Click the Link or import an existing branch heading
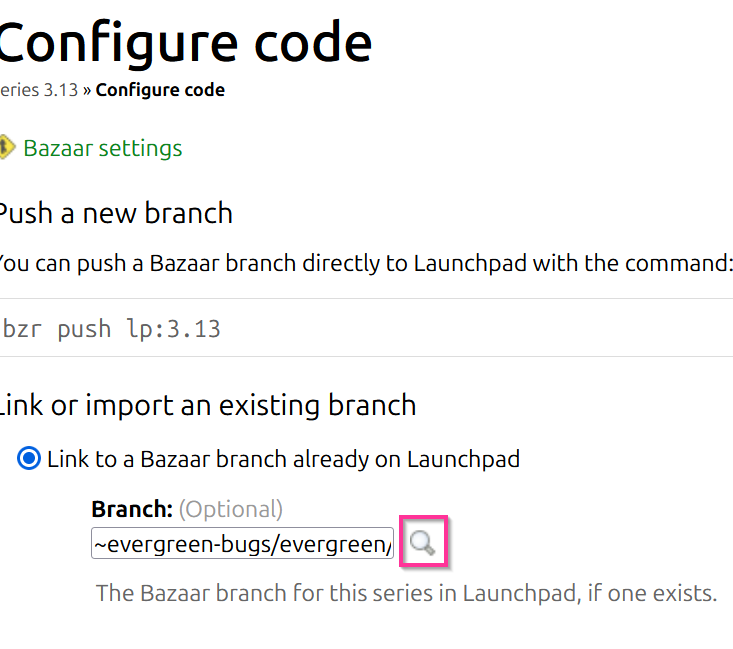The width and height of the screenshot is (733, 649). pyautogui.click(x=206, y=405)
